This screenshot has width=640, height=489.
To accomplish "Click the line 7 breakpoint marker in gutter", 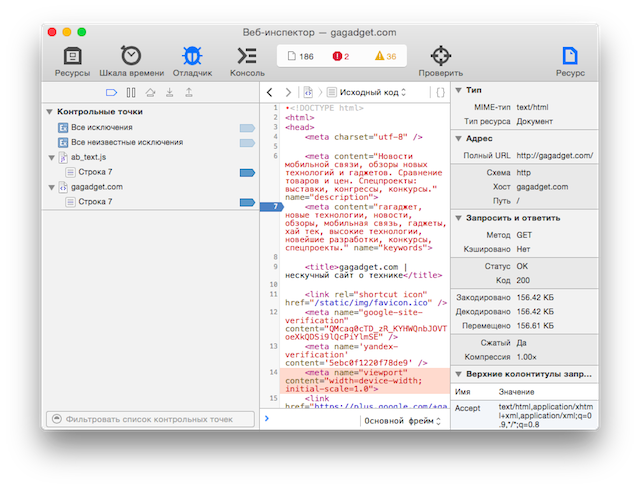I will point(272,207).
